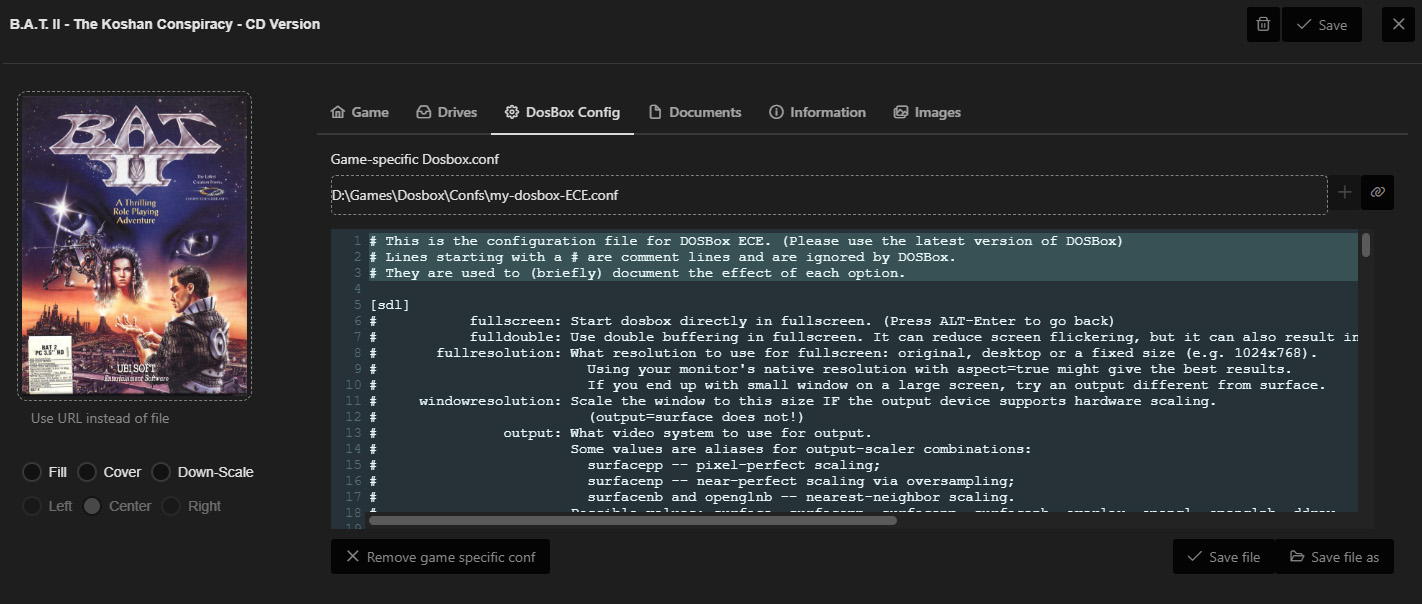Open the Game tab

359,112
